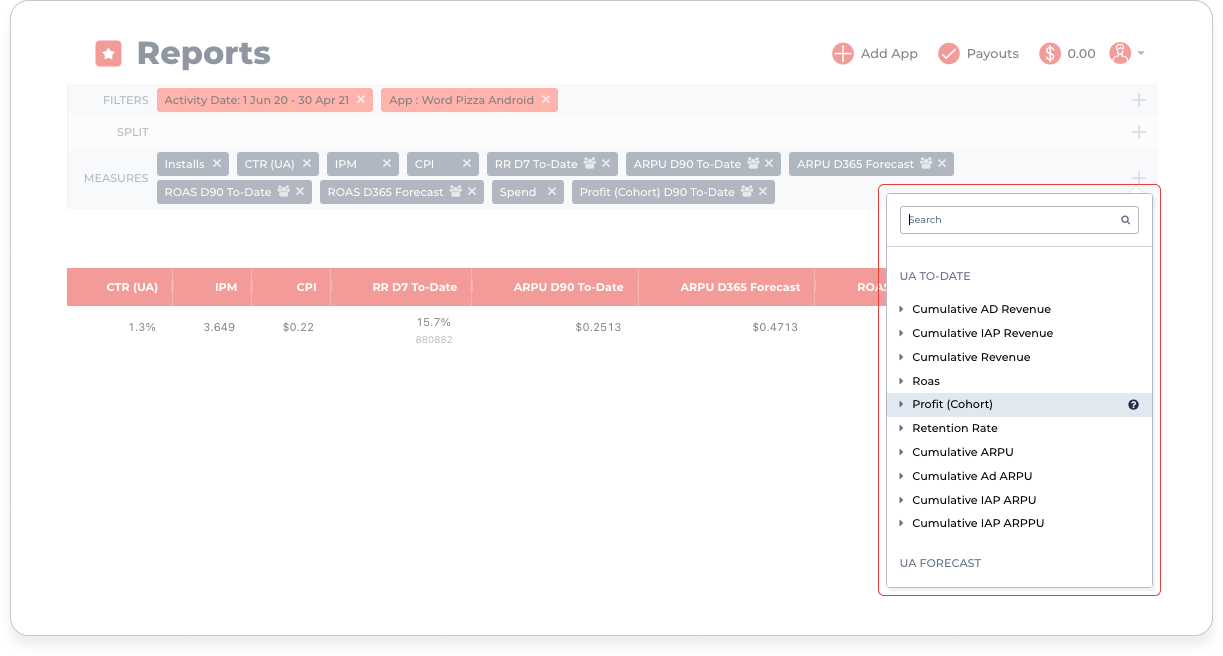Select the $0.22 CPI value

[298, 327]
